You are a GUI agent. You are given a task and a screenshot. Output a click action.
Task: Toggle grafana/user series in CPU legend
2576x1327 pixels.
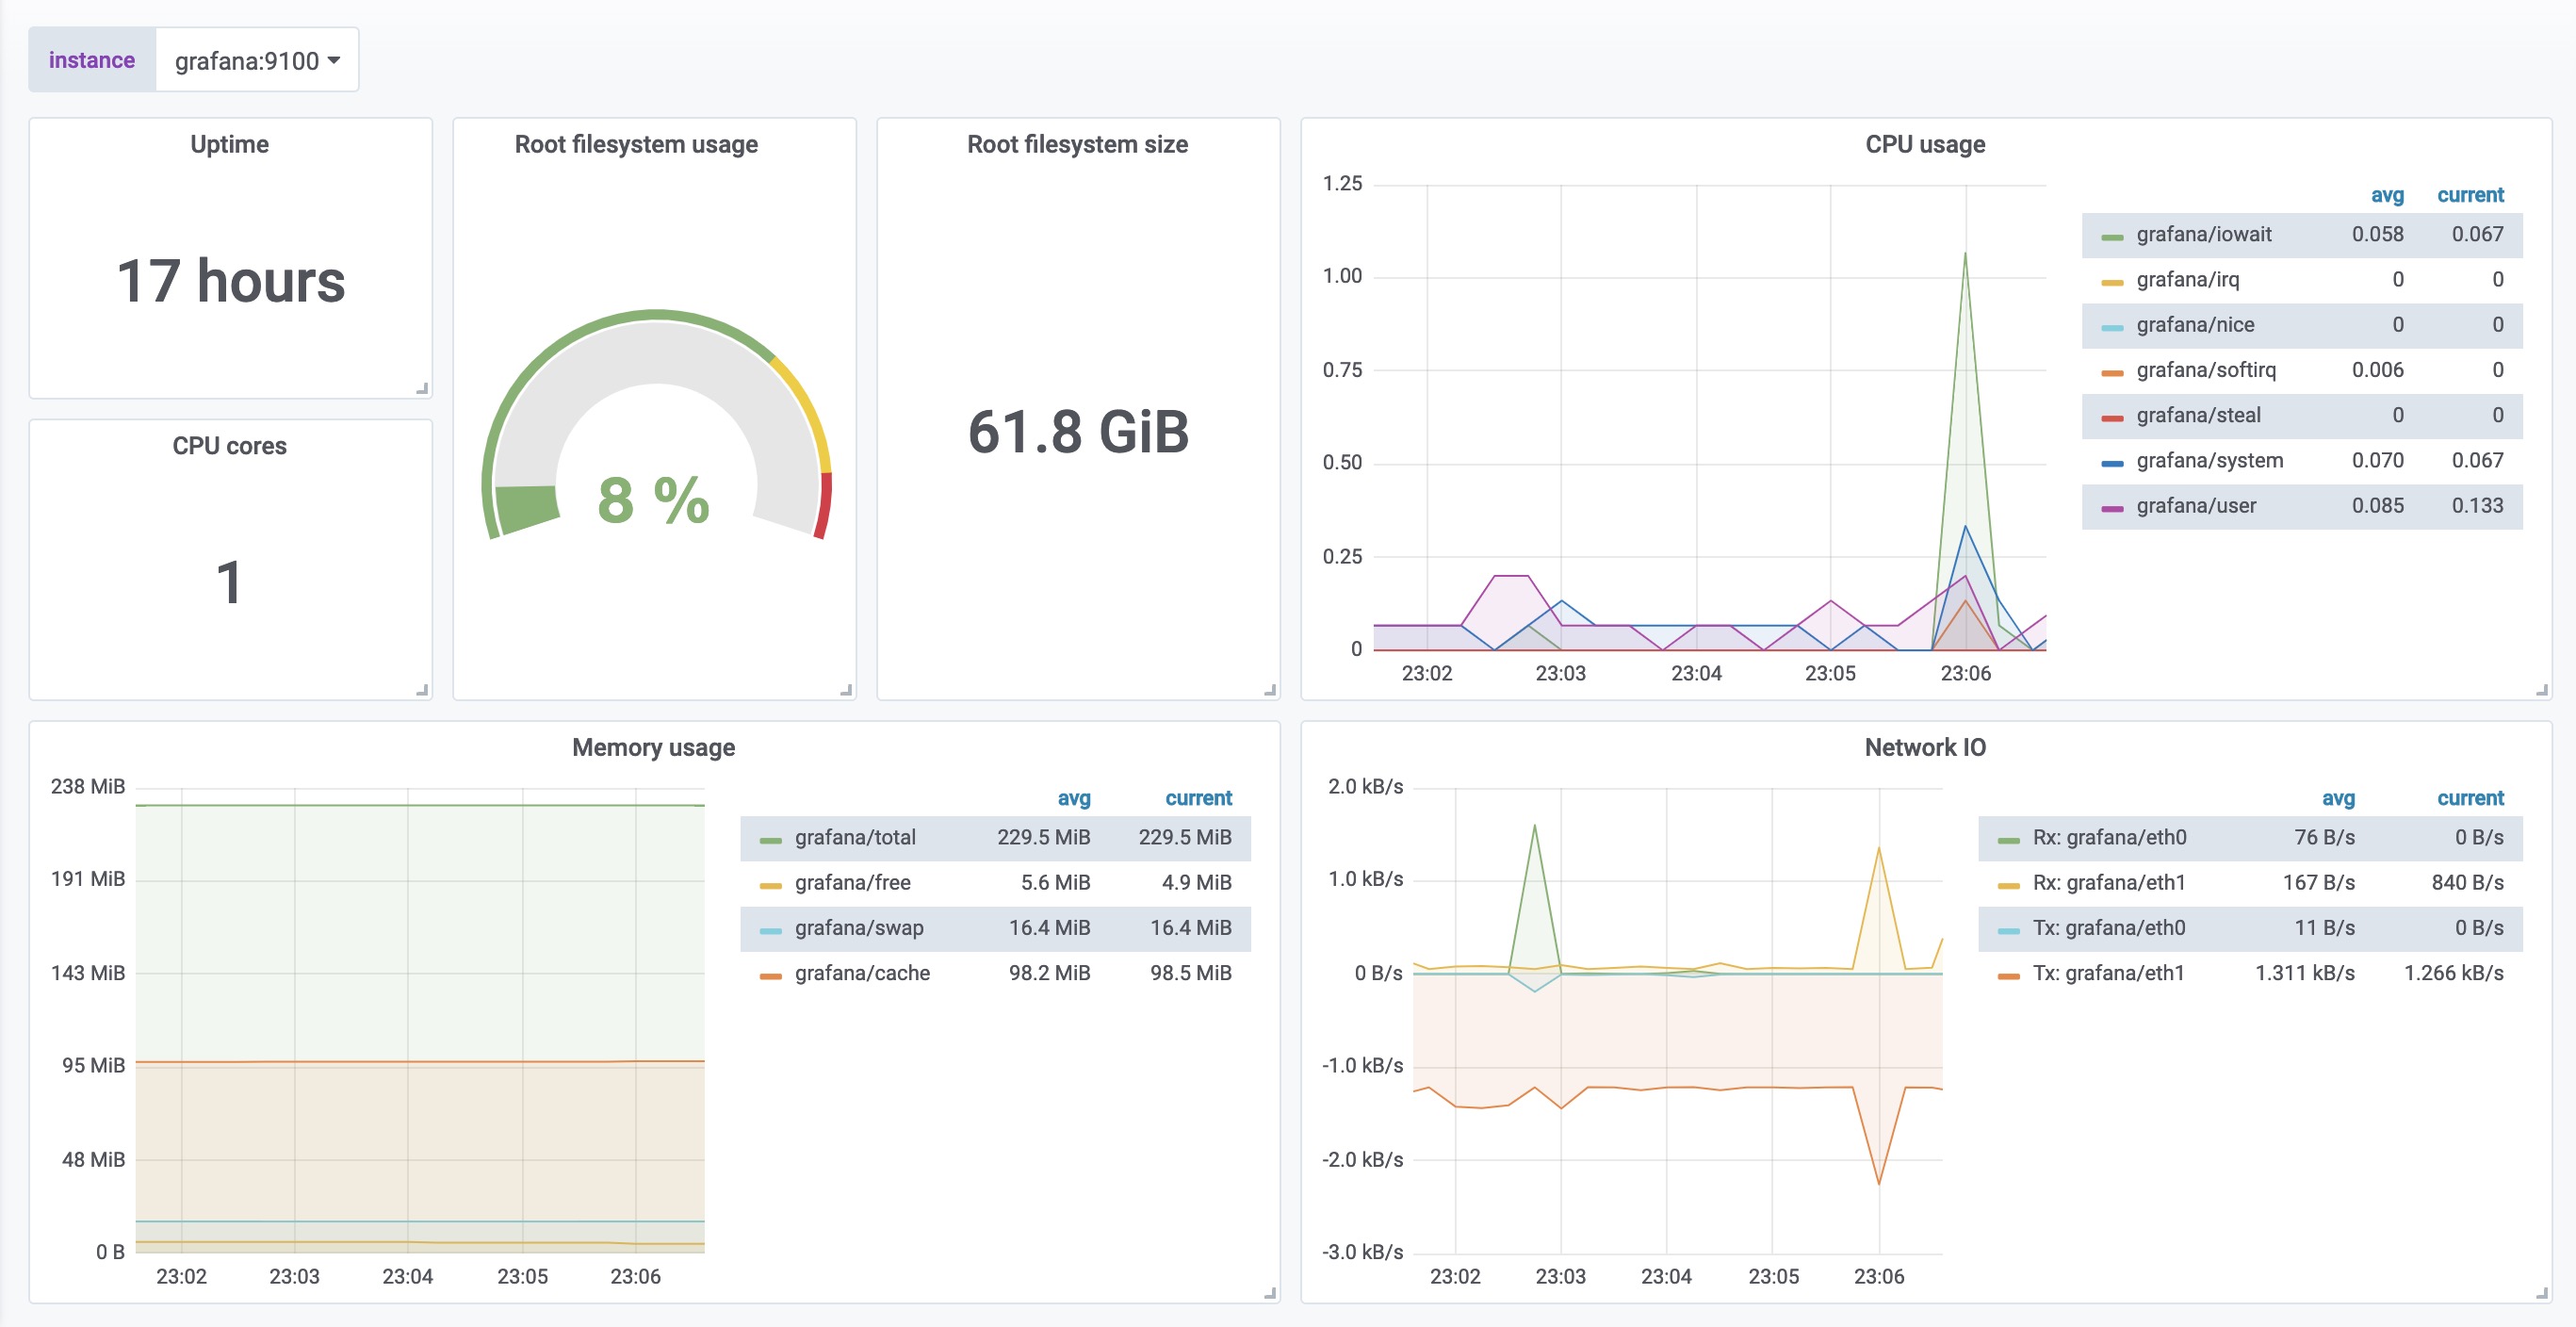(x=2195, y=506)
